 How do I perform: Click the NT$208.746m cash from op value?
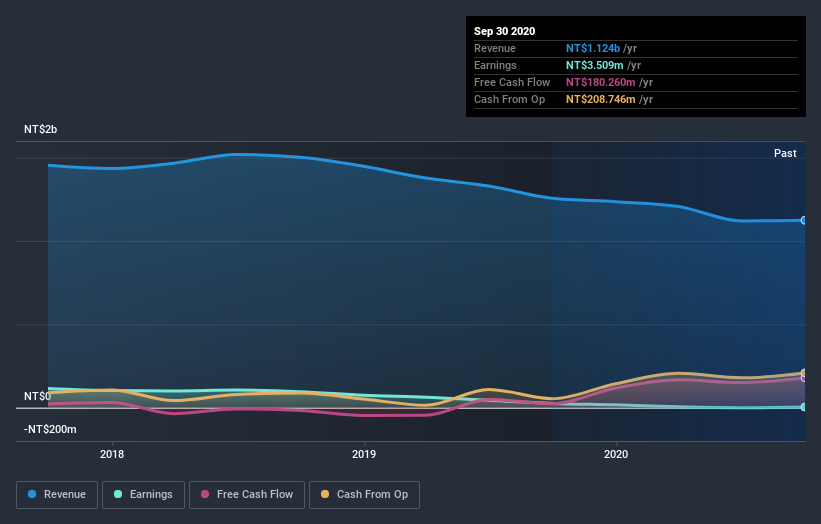(601, 99)
